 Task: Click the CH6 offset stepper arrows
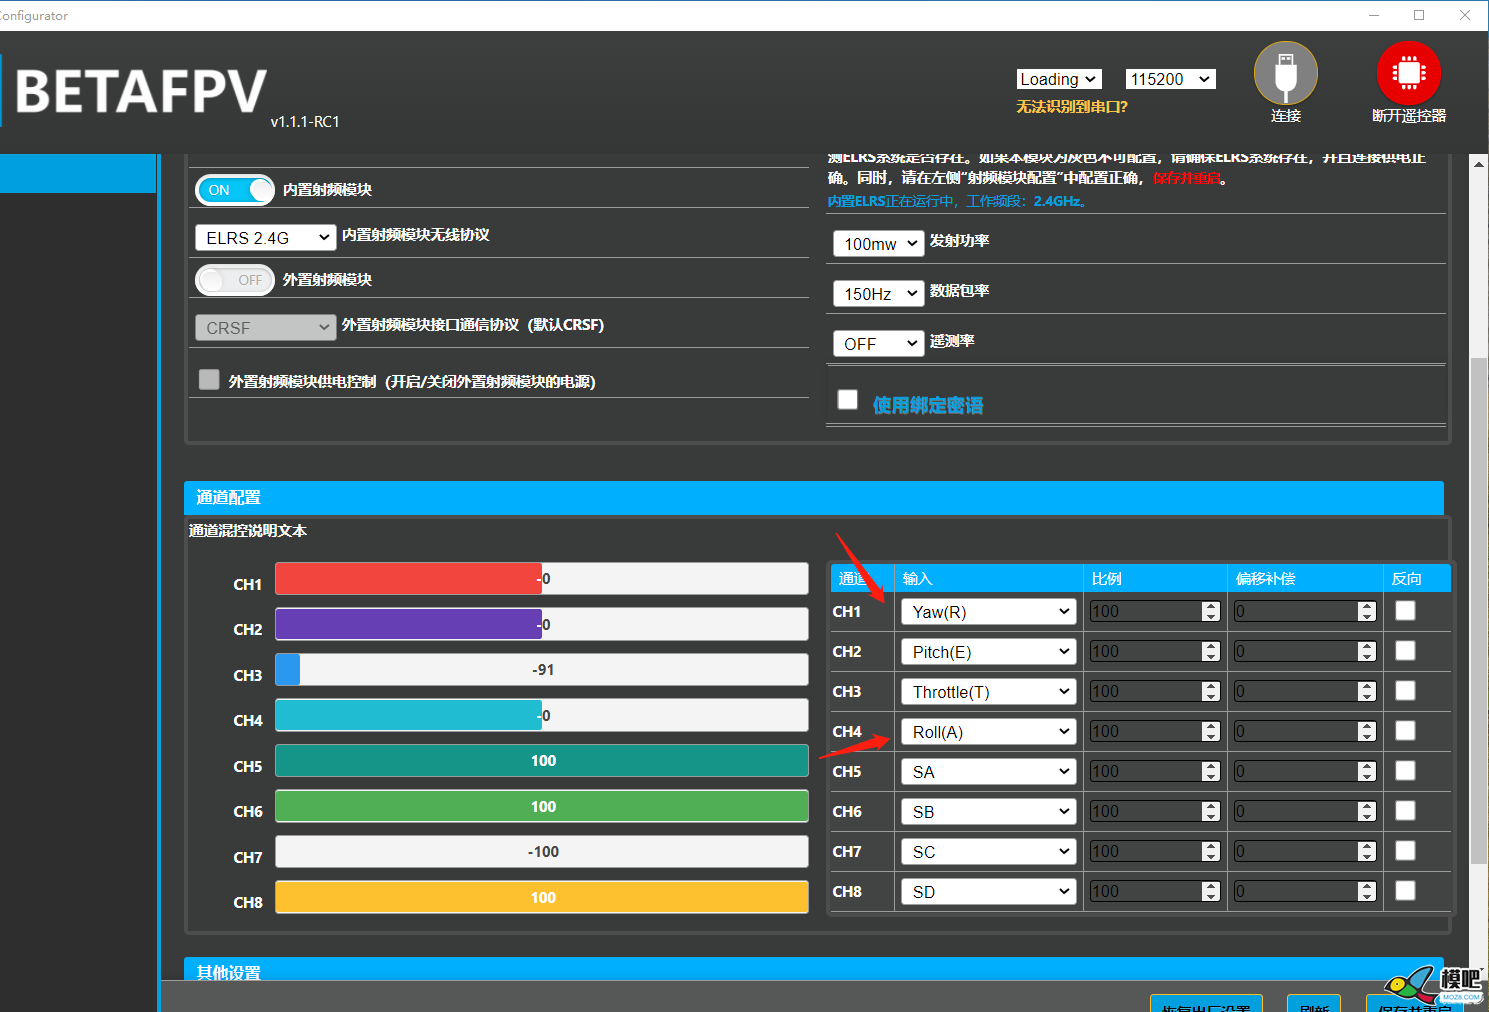[x=1367, y=811]
